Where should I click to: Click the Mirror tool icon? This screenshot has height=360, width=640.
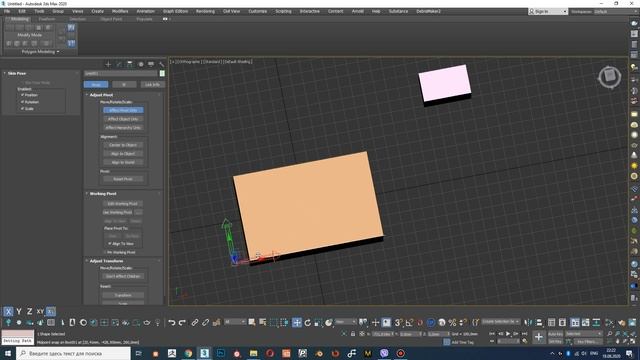(528, 322)
